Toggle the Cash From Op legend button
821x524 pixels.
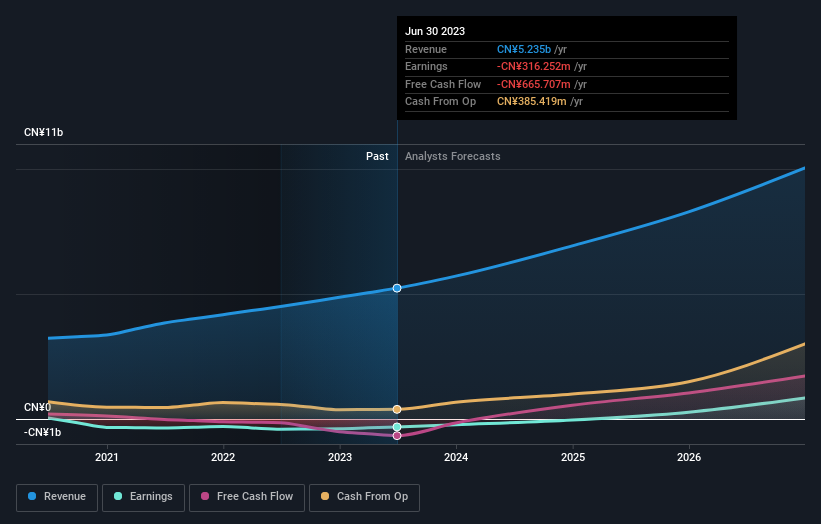[x=364, y=497]
